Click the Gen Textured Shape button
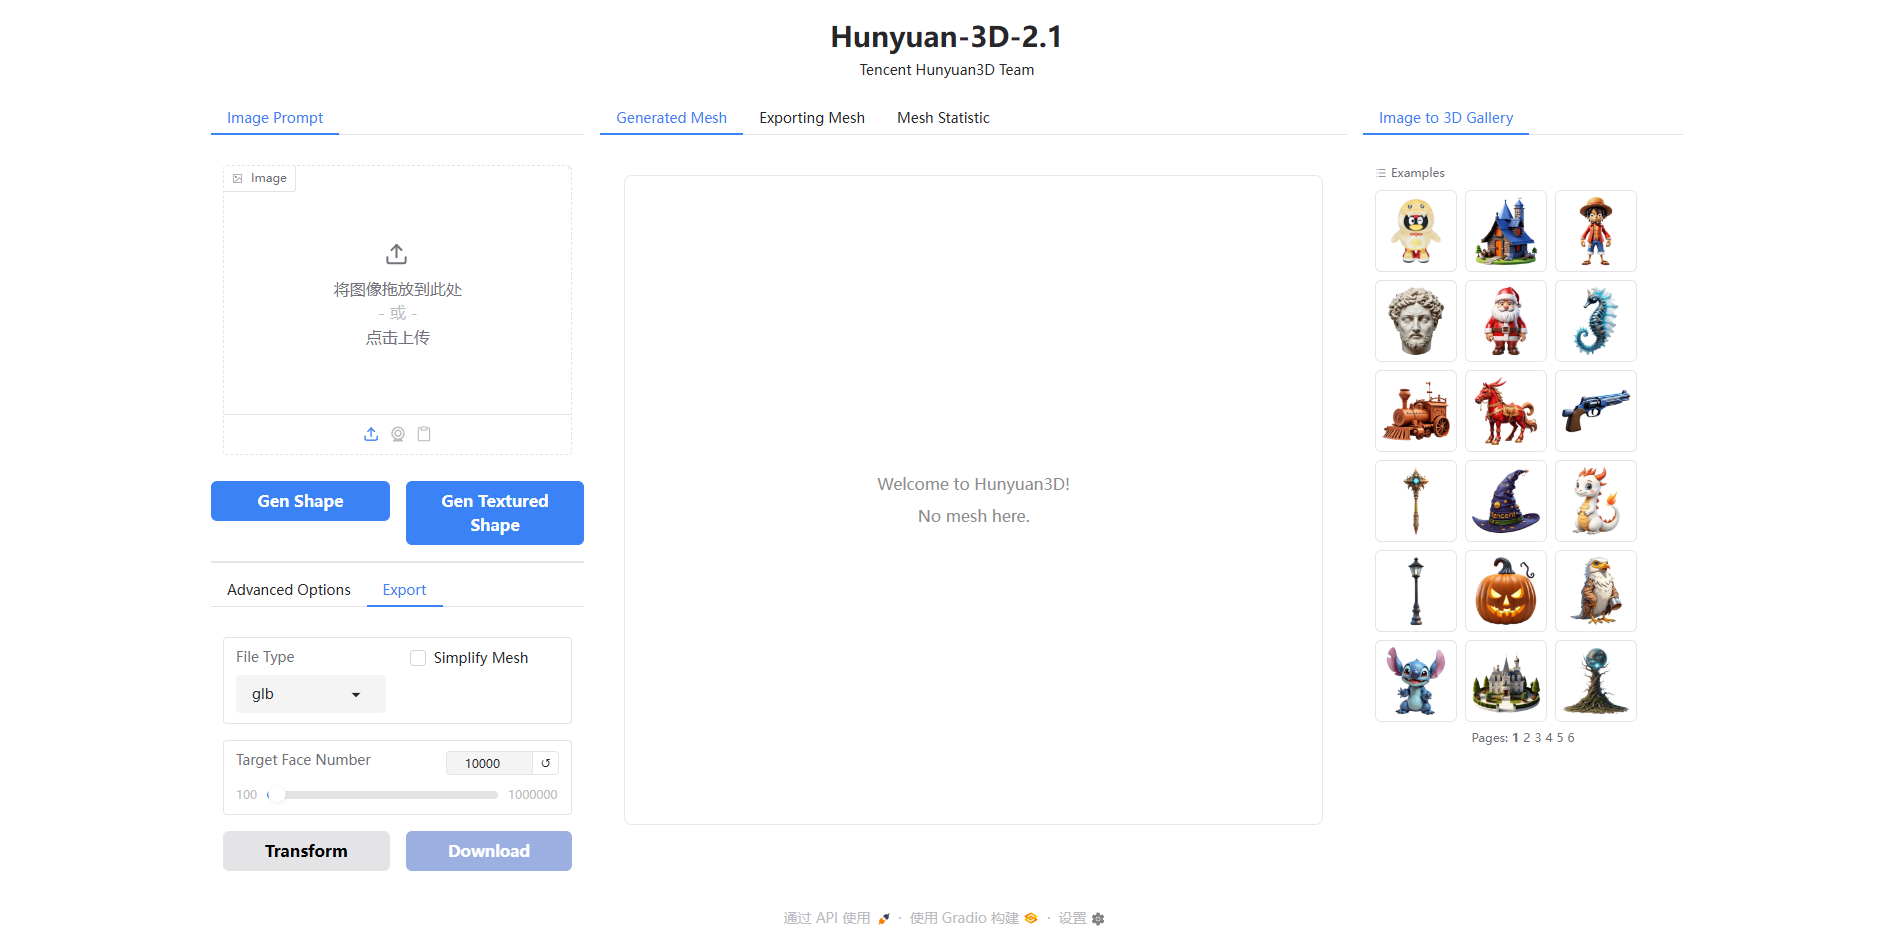The height and width of the screenshot is (942, 1898). (x=495, y=513)
